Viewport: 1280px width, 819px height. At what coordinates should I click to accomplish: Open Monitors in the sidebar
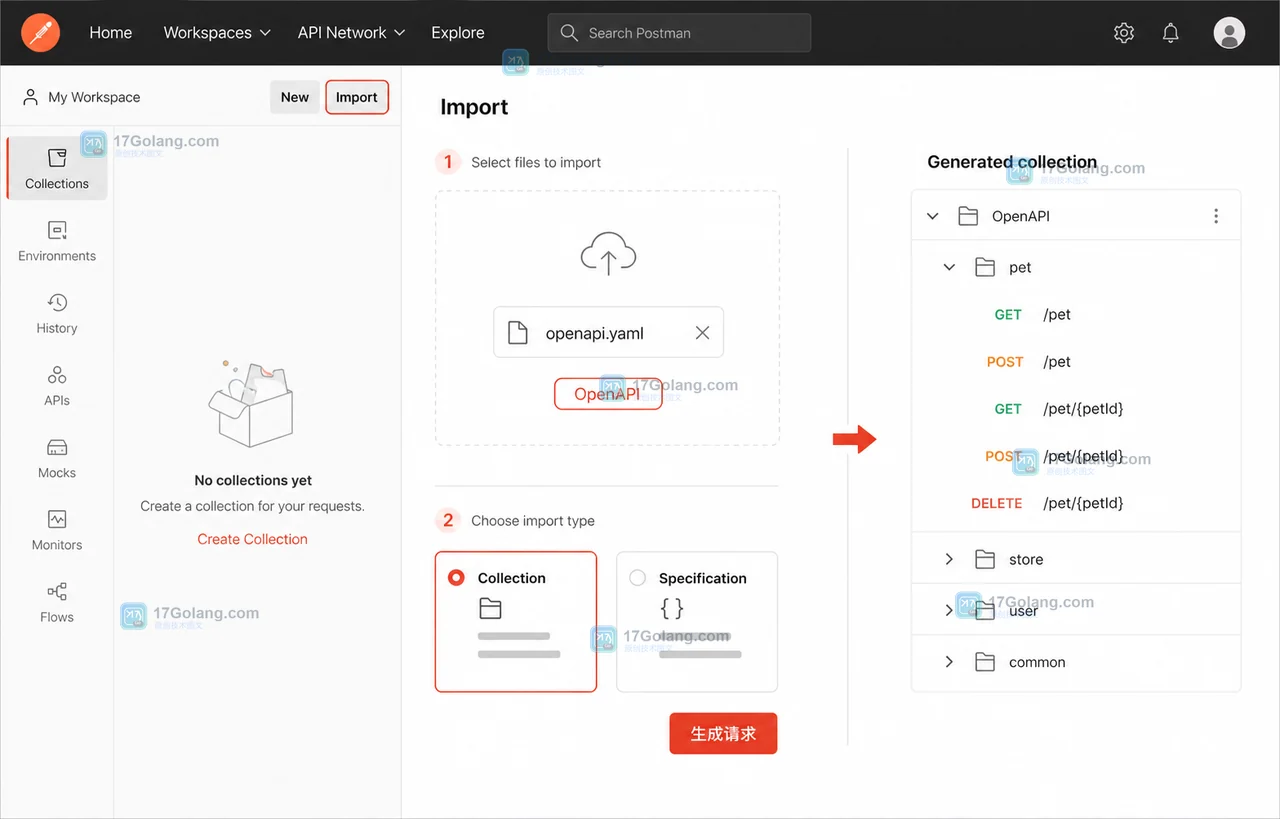(x=57, y=531)
